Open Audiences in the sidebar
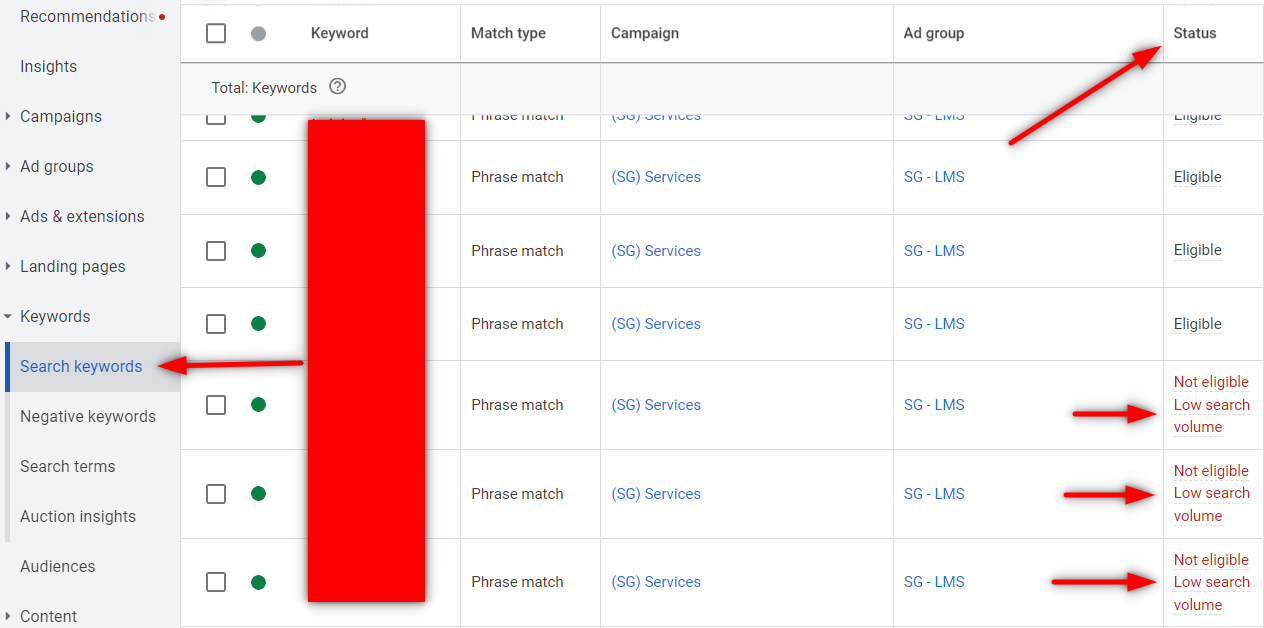 click(x=58, y=566)
